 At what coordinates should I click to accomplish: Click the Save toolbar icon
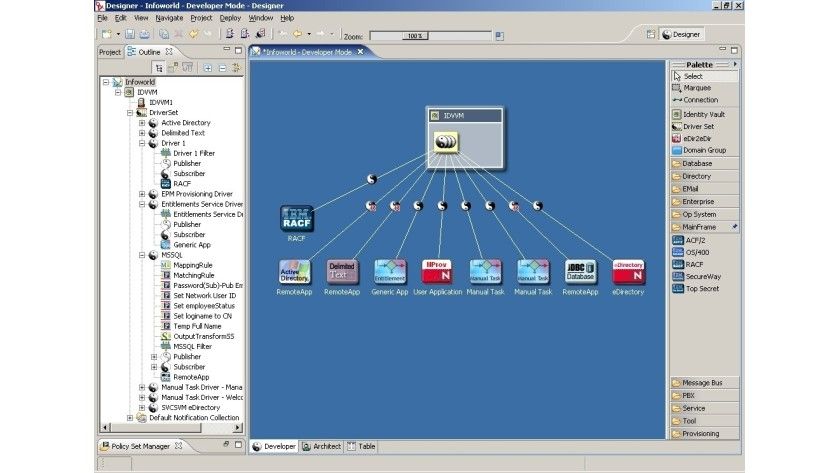[x=130, y=34]
